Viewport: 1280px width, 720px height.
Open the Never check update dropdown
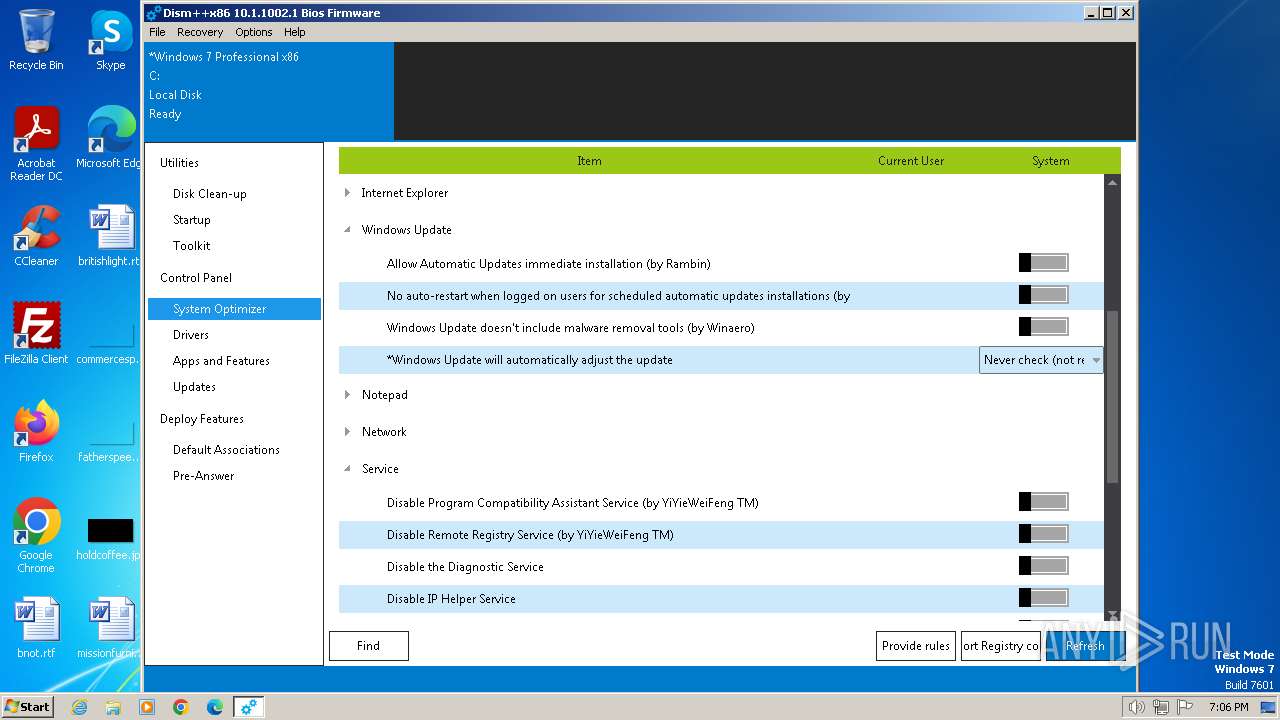click(x=1041, y=360)
